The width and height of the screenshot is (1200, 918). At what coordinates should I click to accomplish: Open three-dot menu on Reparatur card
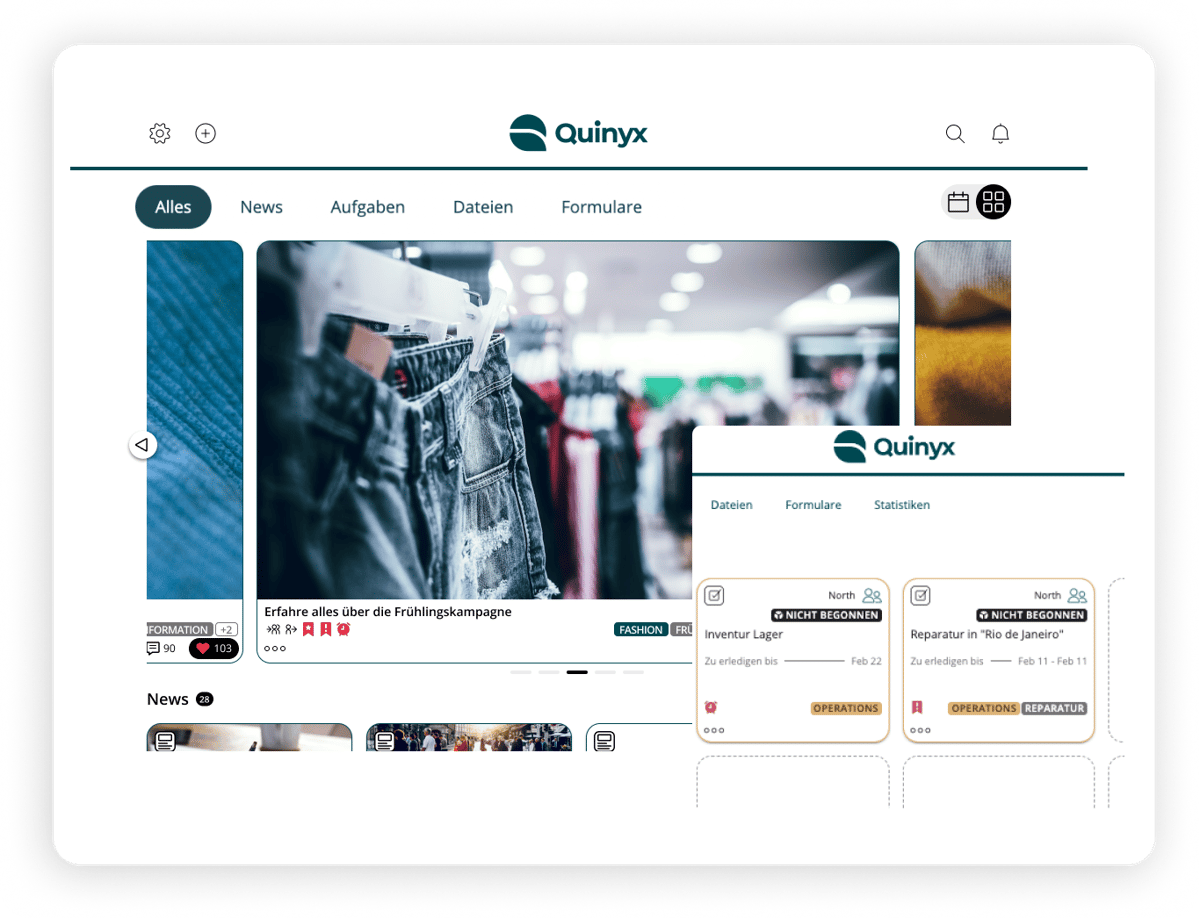(920, 730)
